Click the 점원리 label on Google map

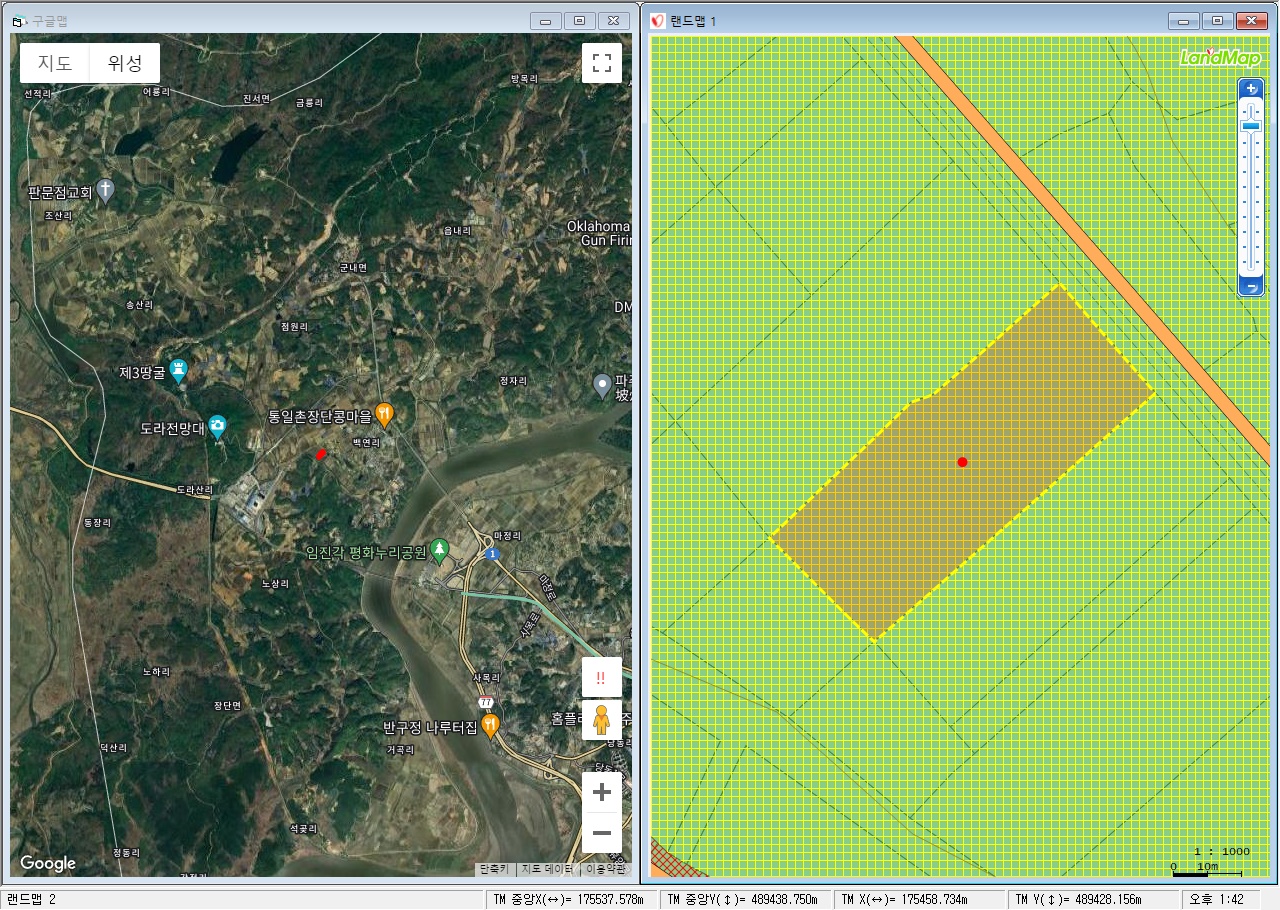point(295,326)
